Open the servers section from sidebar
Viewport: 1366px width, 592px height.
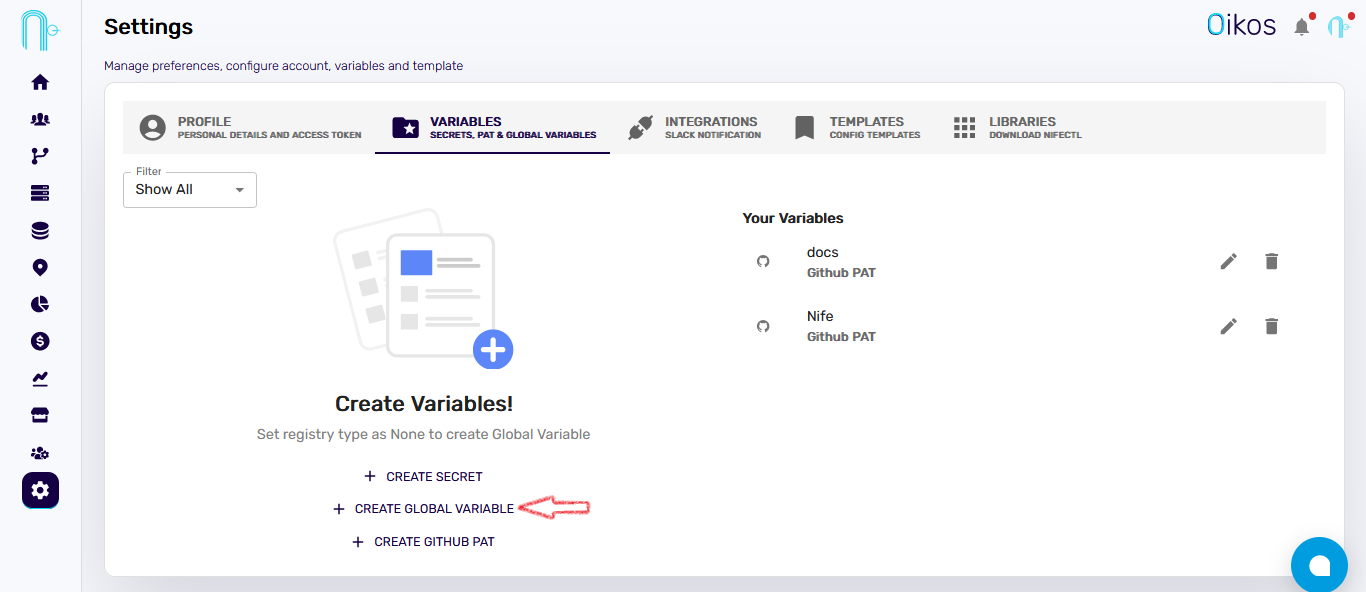coord(40,192)
